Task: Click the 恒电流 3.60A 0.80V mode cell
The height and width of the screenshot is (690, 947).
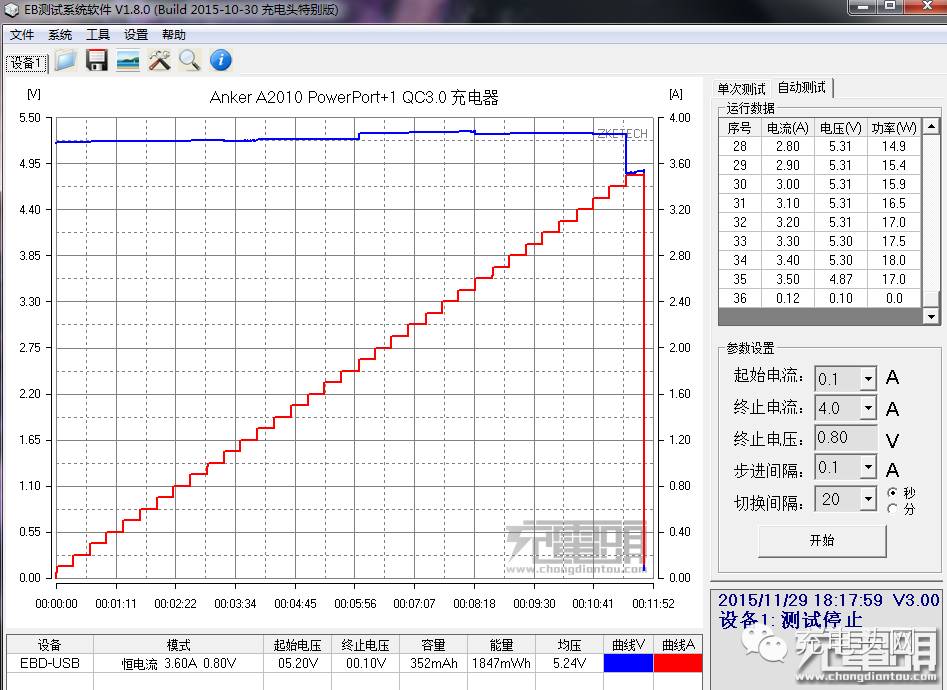Action: point(178,663)
